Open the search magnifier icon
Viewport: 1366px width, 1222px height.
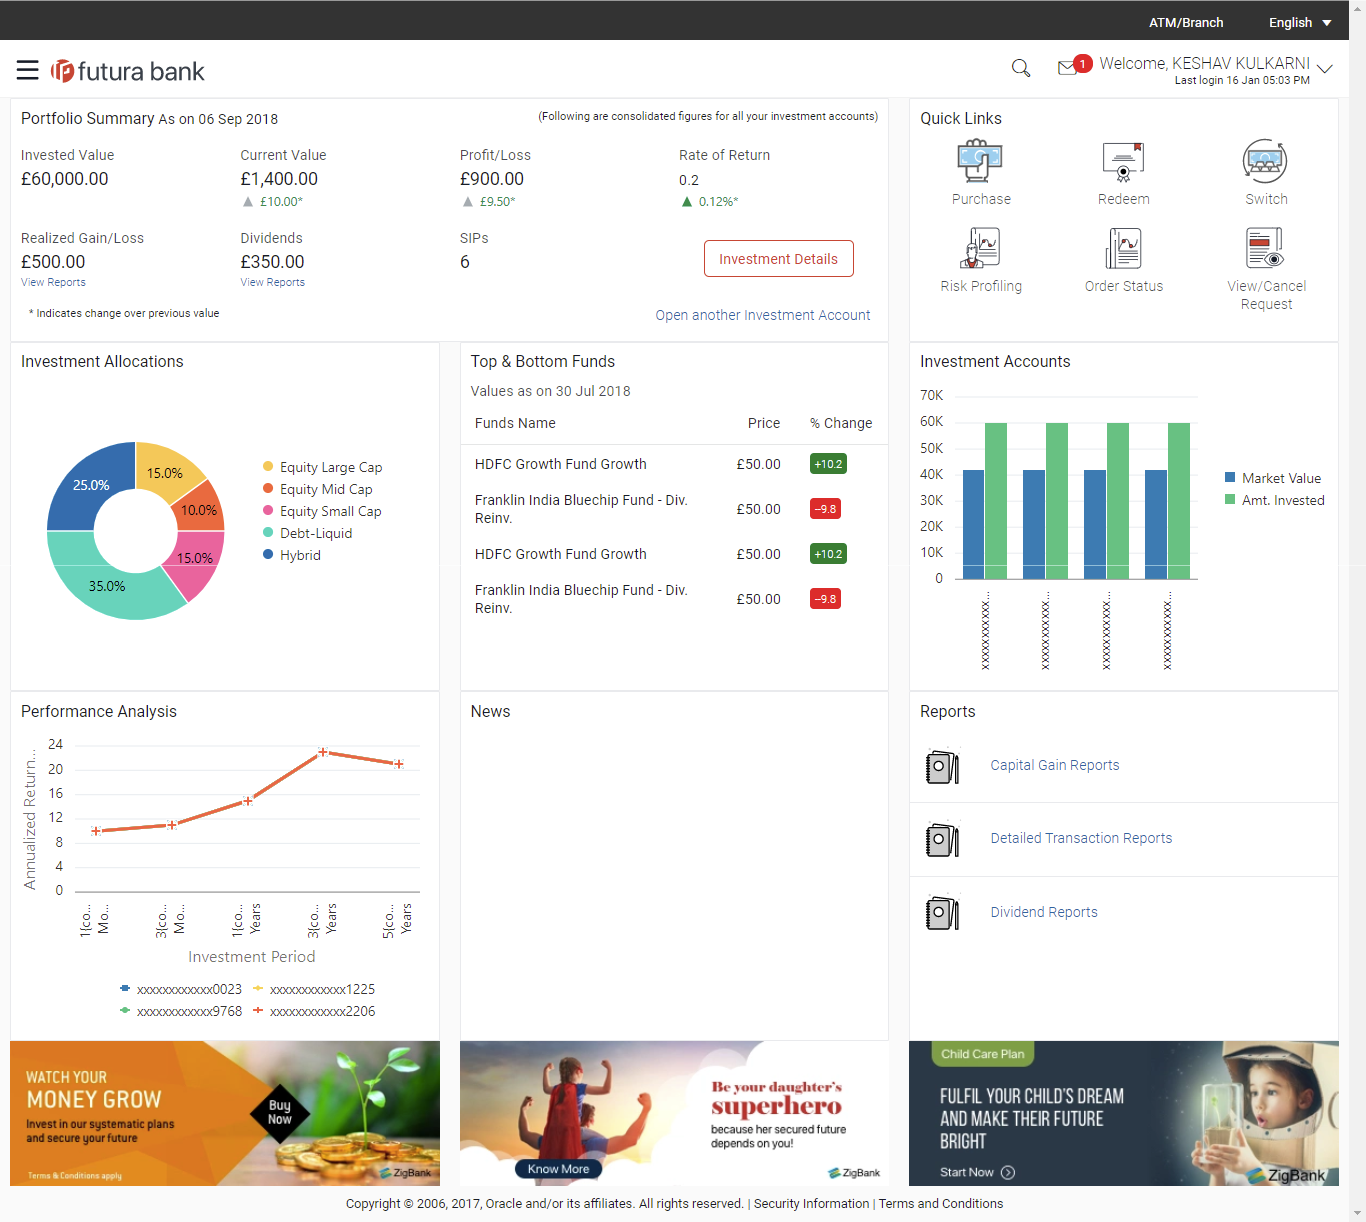pos(1020,68)
